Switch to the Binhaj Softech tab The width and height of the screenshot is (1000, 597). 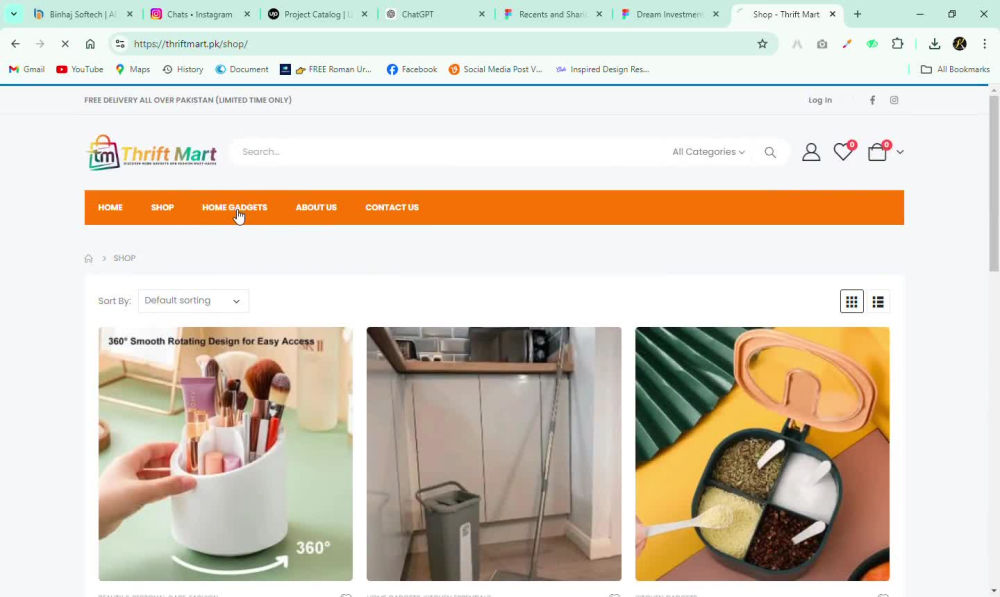[83, 14]
